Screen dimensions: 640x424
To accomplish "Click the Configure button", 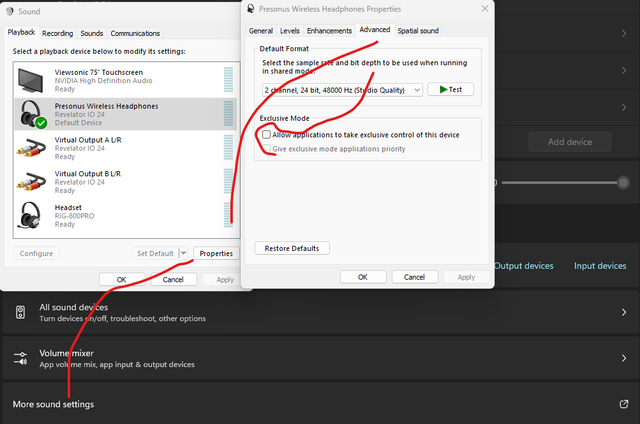I will click(36, 253).
